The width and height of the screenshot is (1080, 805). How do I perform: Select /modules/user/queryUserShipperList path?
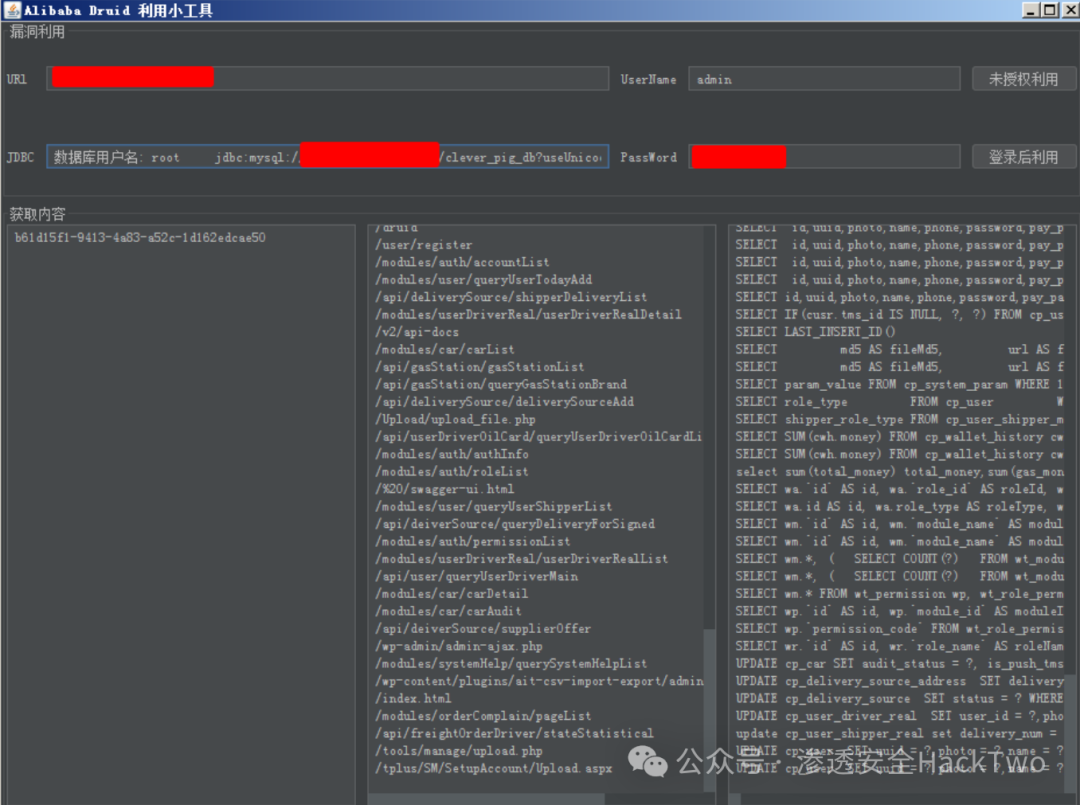coord(494,507)
